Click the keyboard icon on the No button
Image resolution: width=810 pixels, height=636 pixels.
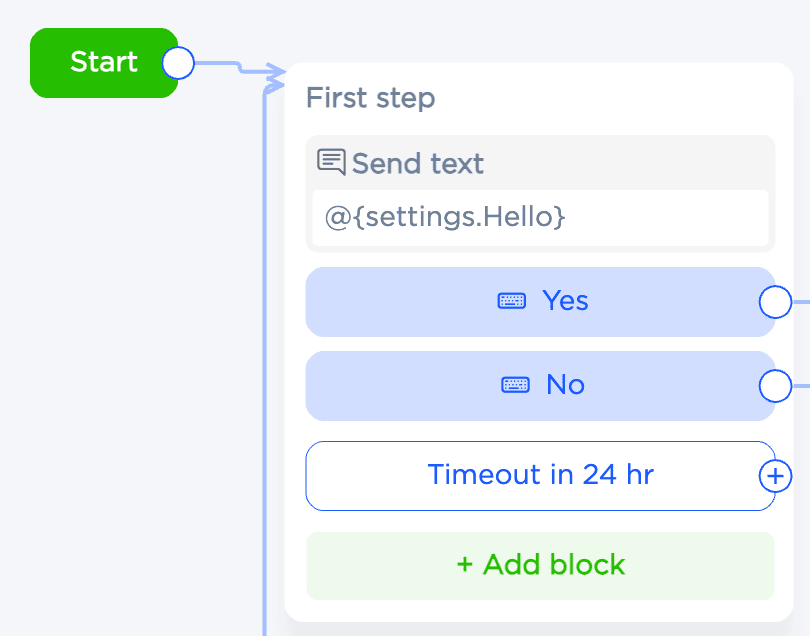pyautogui.click(x=516, y=385)
